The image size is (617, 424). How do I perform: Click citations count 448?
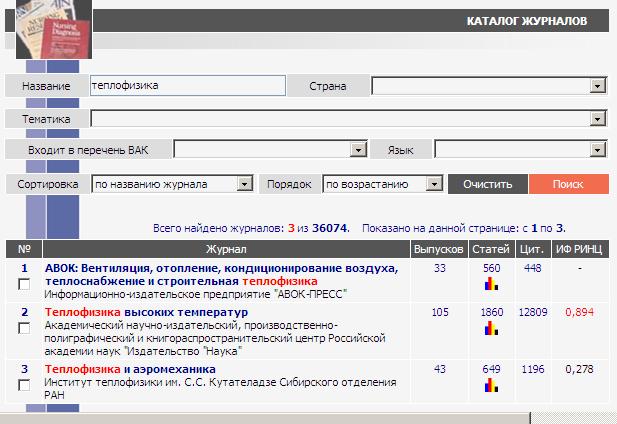tap(533, 268)
